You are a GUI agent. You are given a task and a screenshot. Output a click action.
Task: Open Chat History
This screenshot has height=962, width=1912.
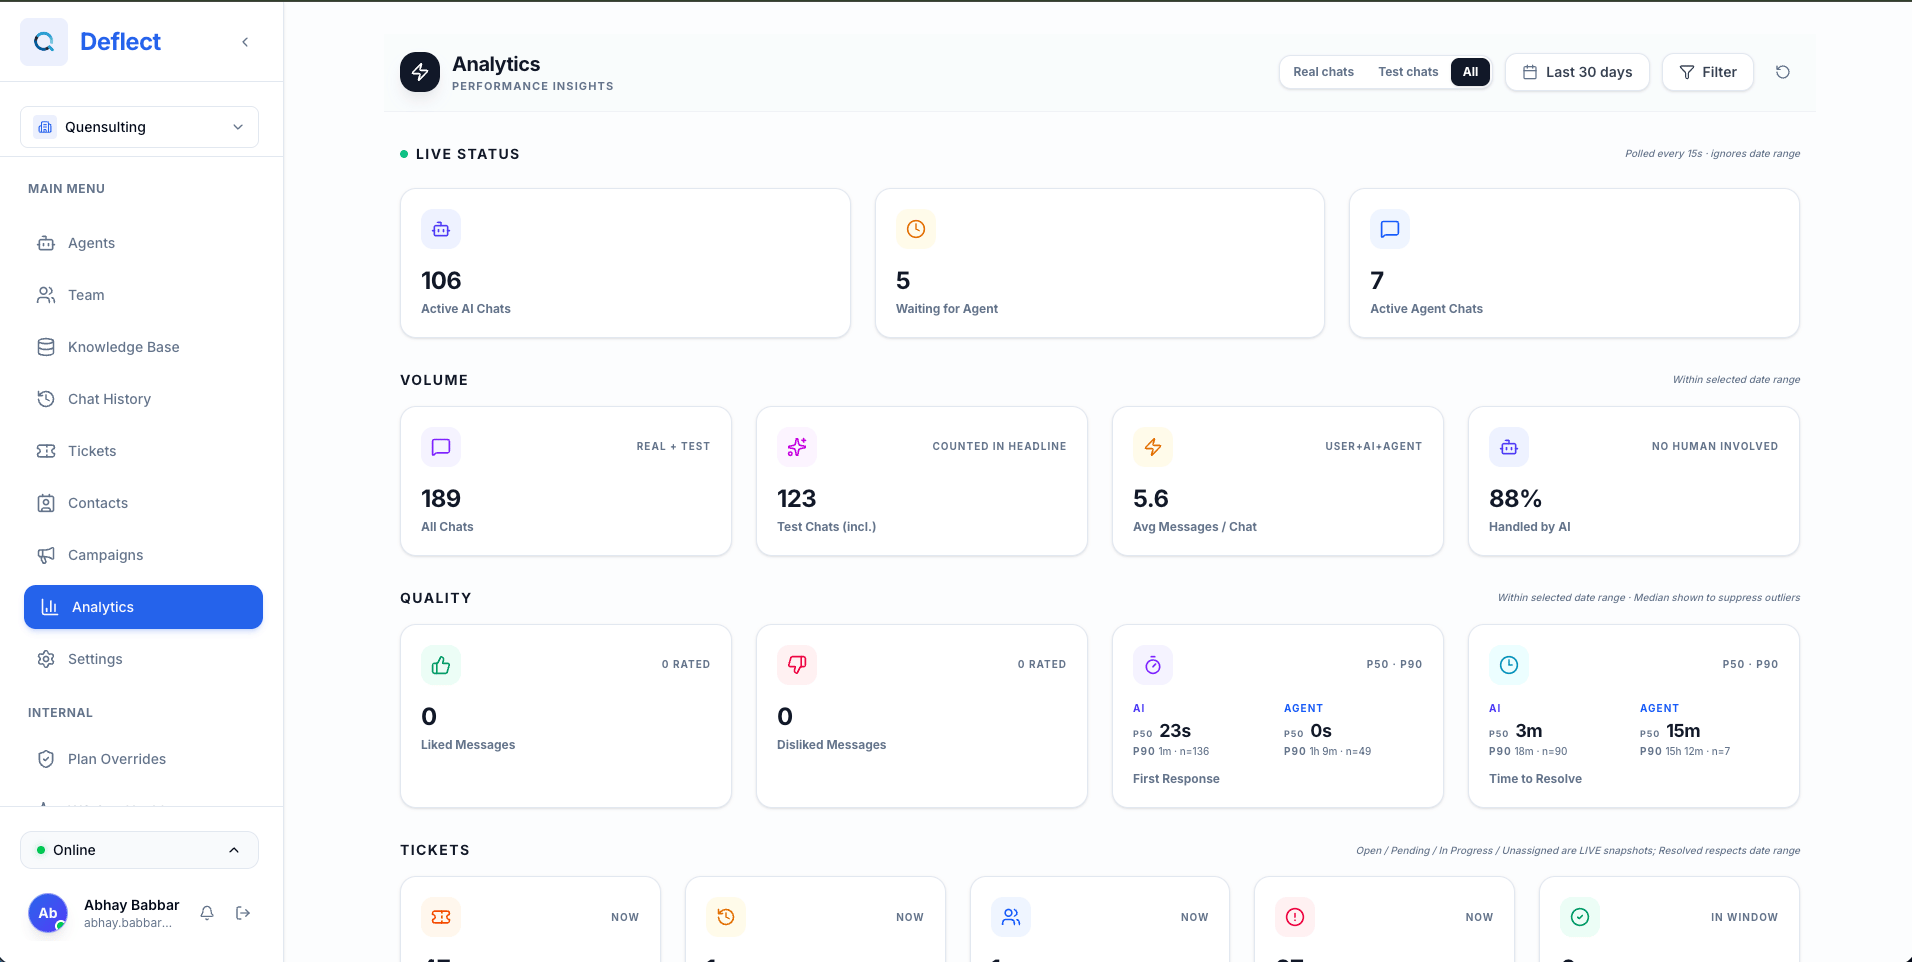(x=143, y=399)
